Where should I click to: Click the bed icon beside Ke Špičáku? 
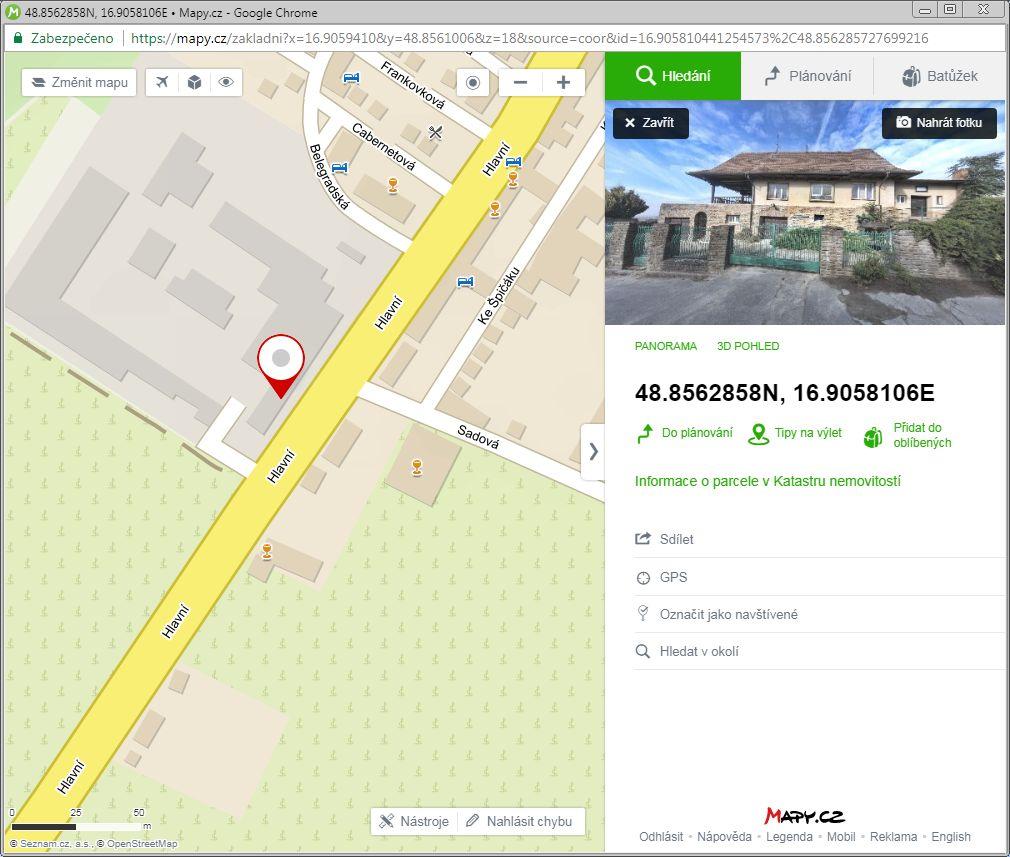click(465, 282)
